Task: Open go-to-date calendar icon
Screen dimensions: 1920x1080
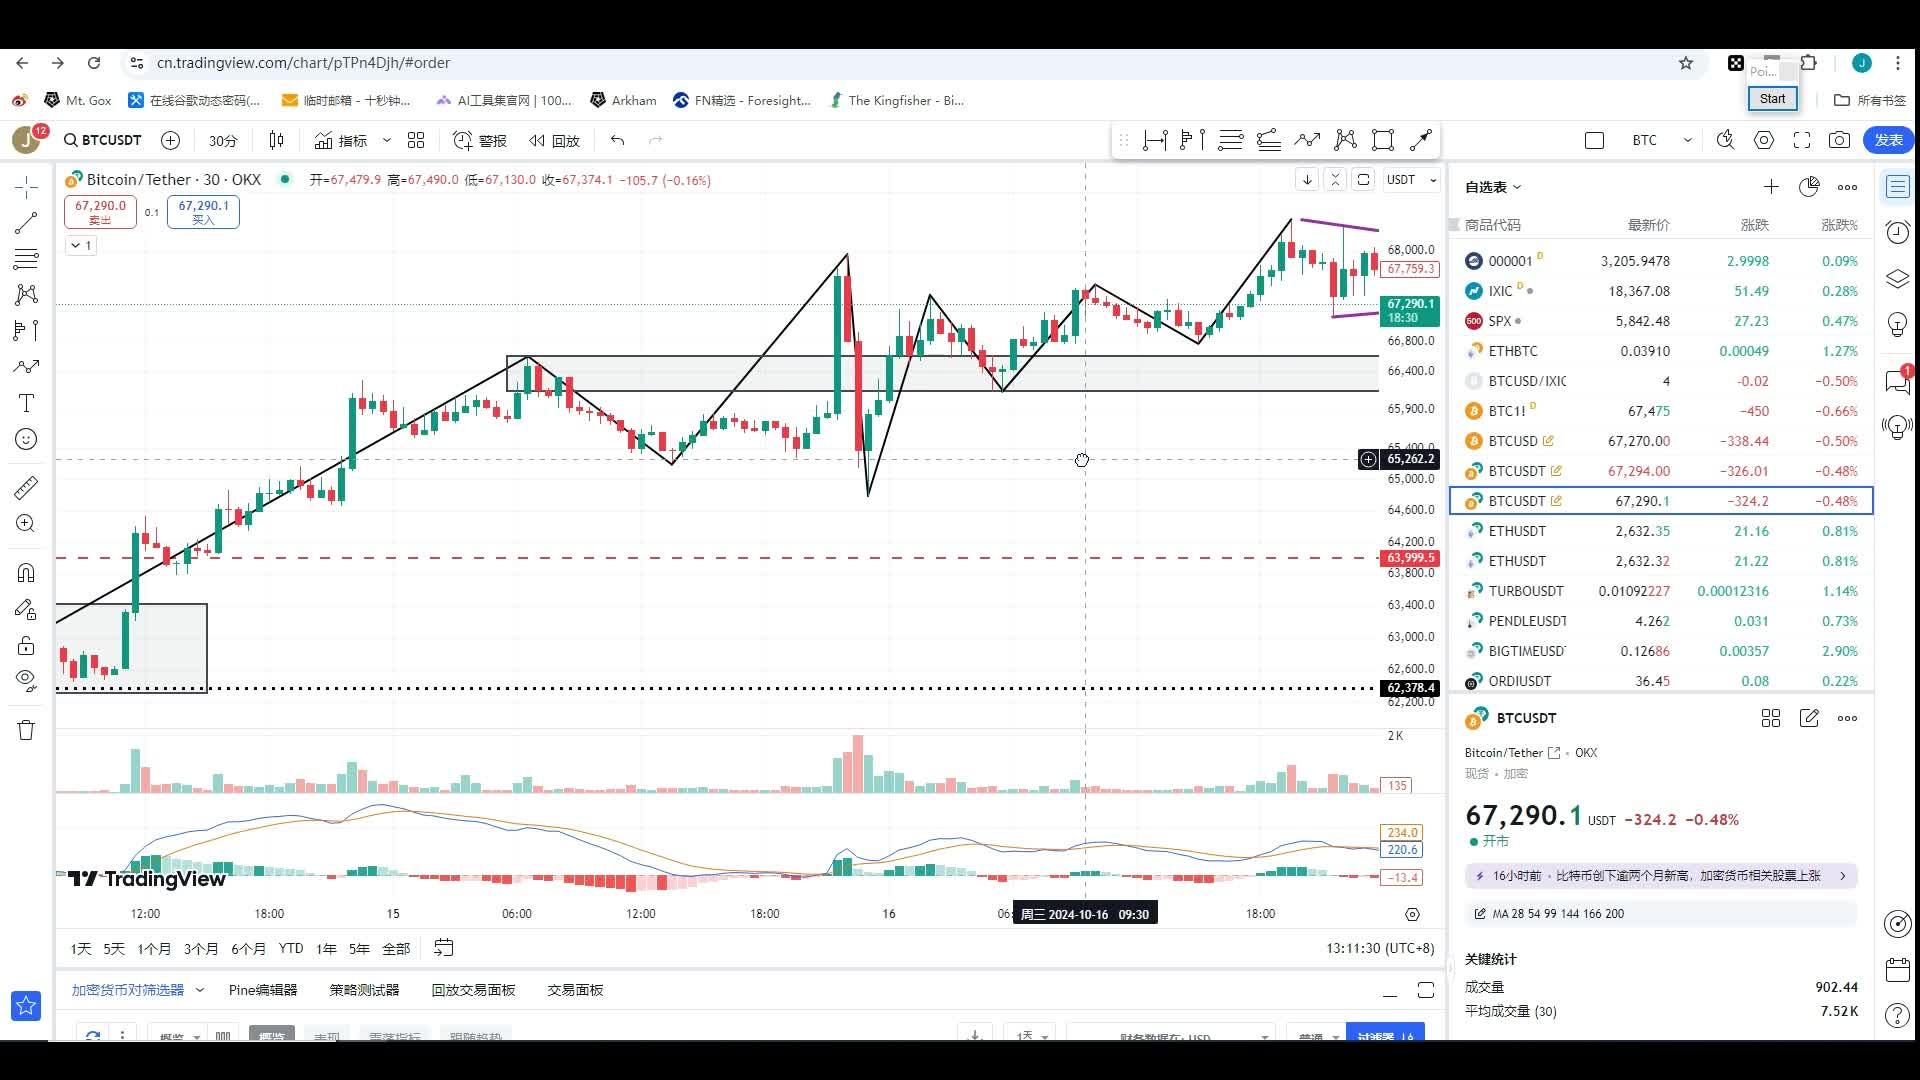Action: pyautogui.click(x=444, y=947)
